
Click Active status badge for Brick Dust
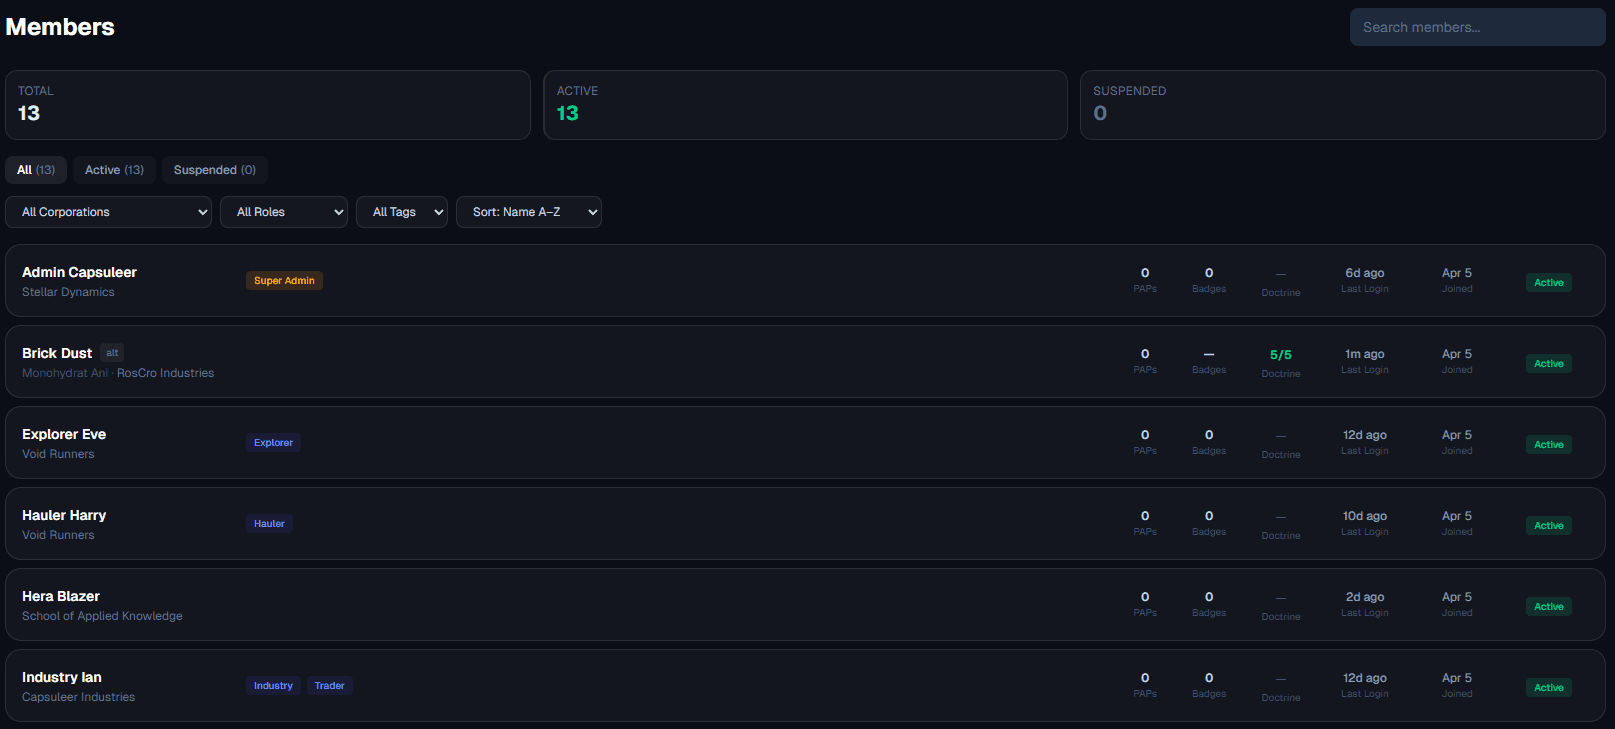click(x=1549, y=364)
